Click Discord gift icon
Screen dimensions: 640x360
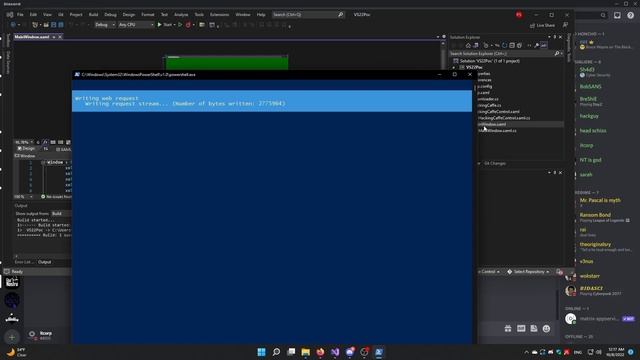(x=508, y=329)
